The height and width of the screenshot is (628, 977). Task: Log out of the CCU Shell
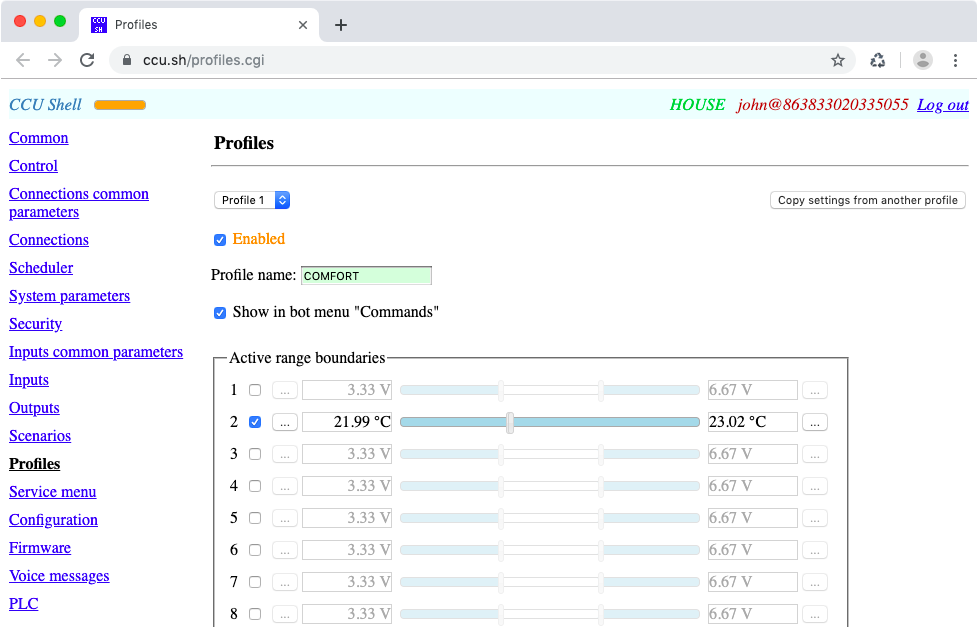tap(943, 105)
